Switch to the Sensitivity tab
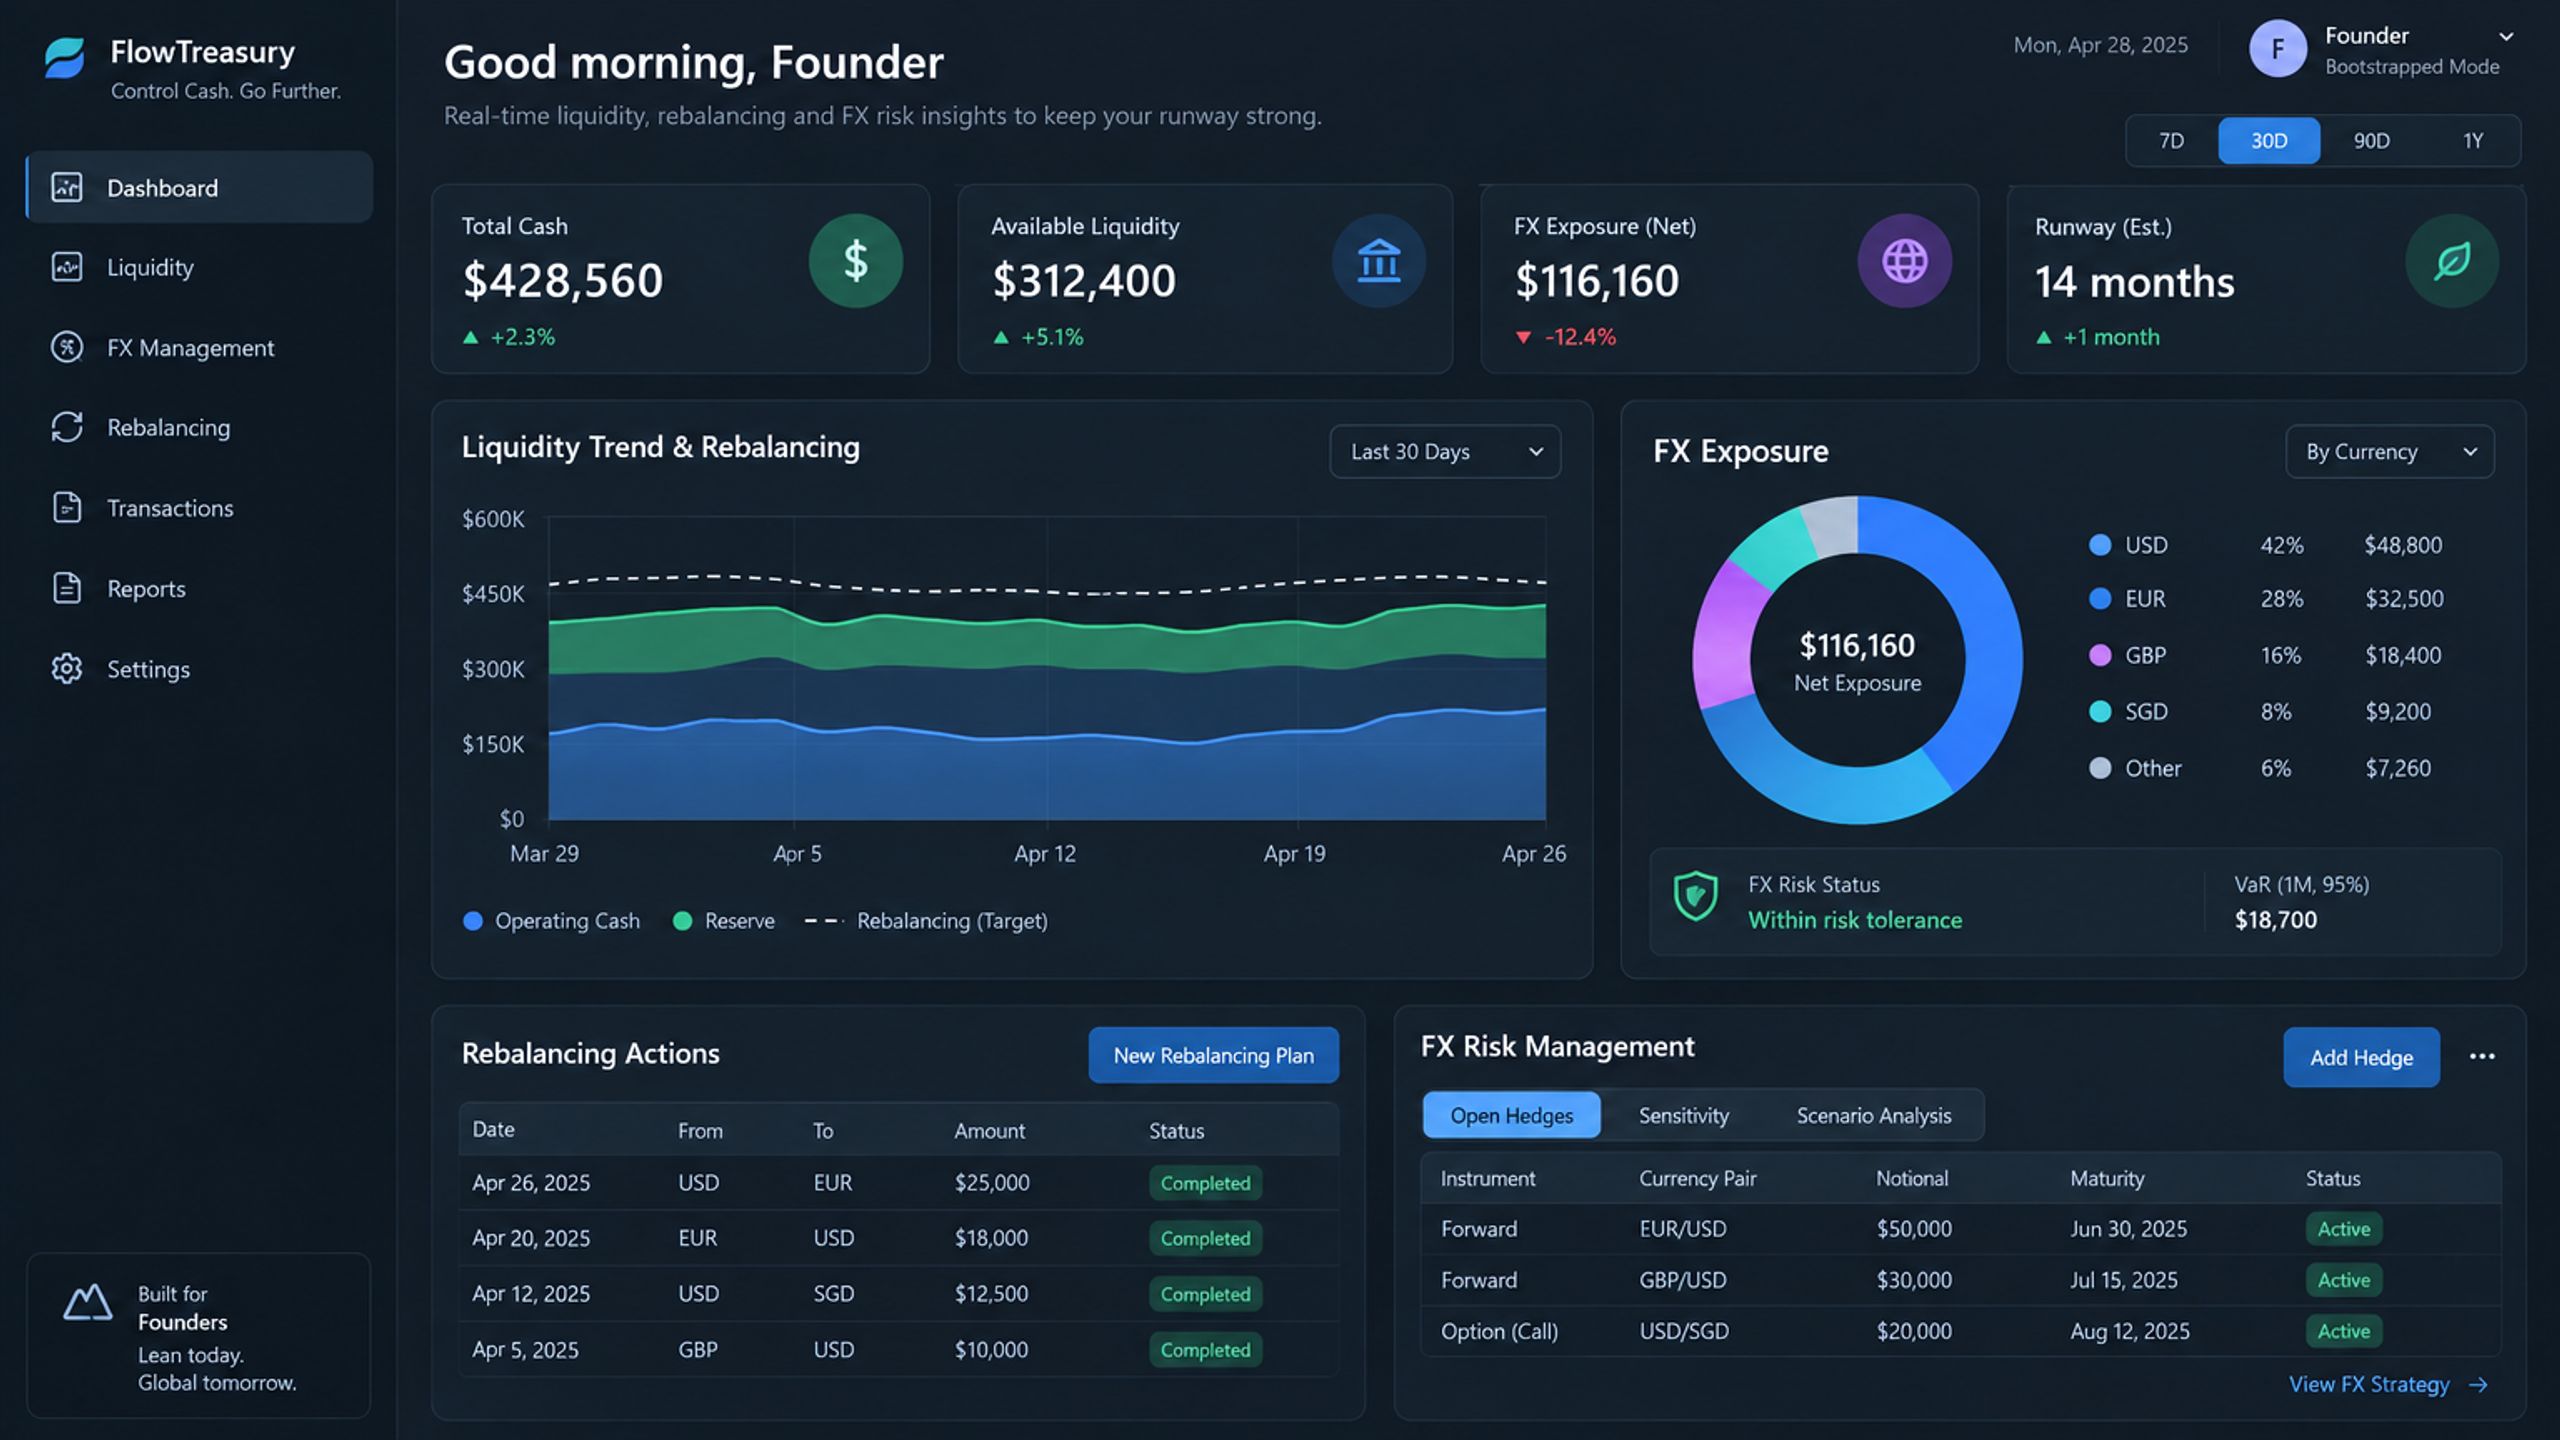The image size is (2560, 1440). pyautogui.click(x=1683, y=1115)
